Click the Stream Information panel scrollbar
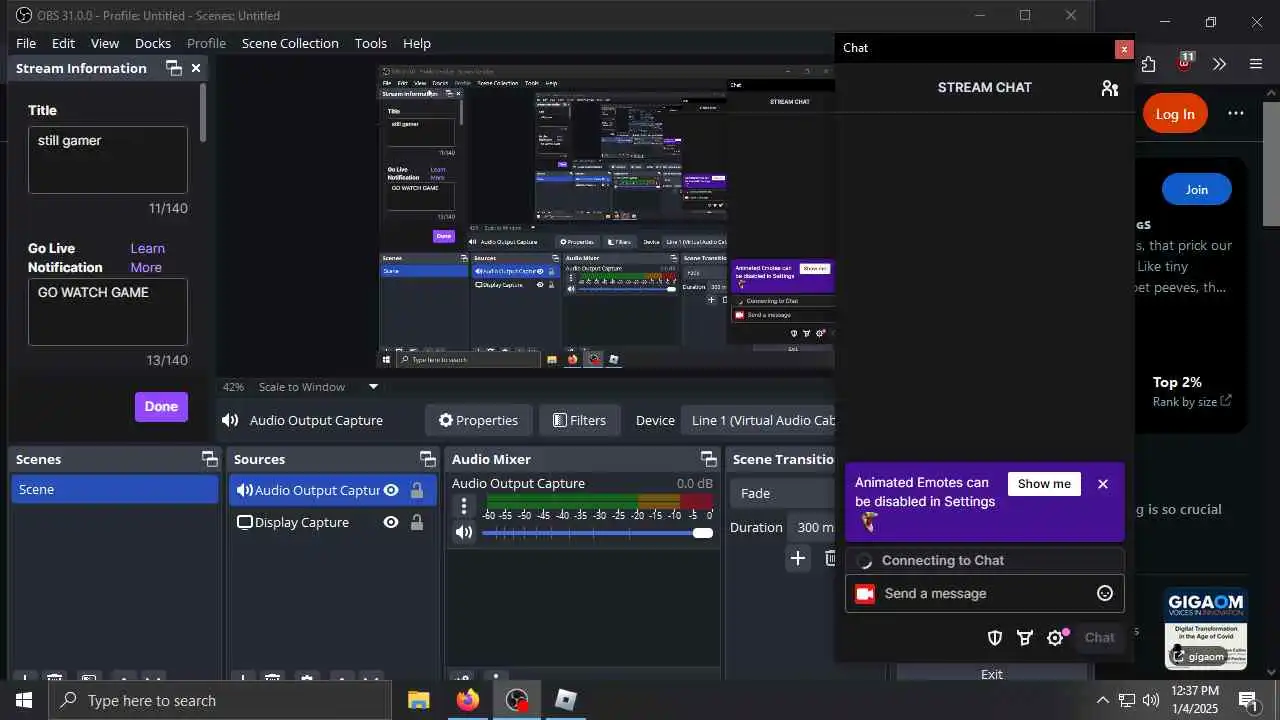Screen dimensions: 1280x720 [x=203, y=113]
